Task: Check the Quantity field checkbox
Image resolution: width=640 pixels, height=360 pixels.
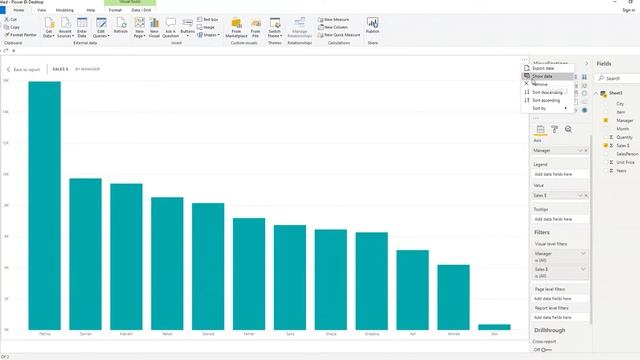Action: 606,137
